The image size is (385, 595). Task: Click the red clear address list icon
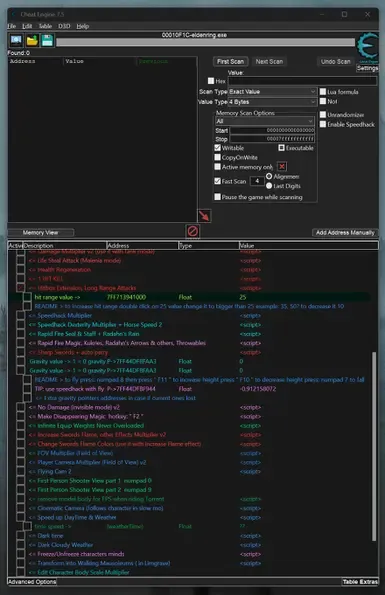pyautogui.click(x=193, y=231)
